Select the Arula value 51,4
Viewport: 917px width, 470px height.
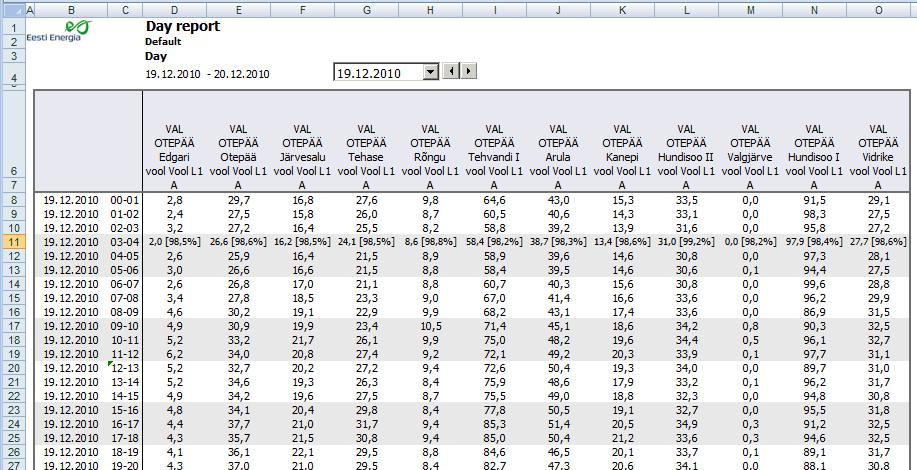point(558,424)
